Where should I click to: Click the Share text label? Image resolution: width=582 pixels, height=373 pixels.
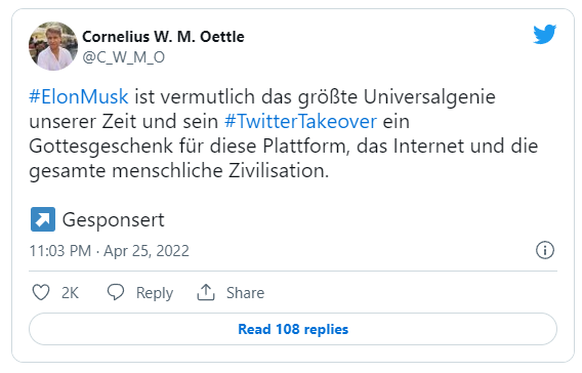coord(245,292)
